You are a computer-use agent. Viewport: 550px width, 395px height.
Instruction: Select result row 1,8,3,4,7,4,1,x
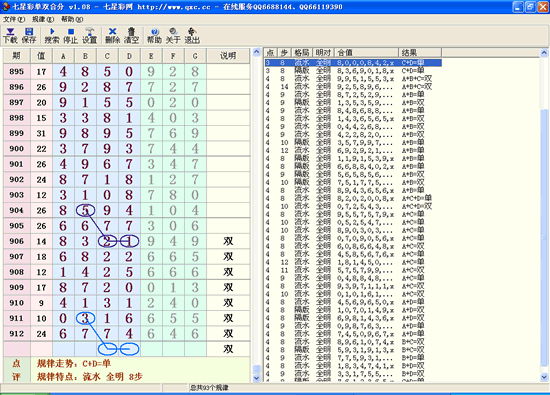353,366
